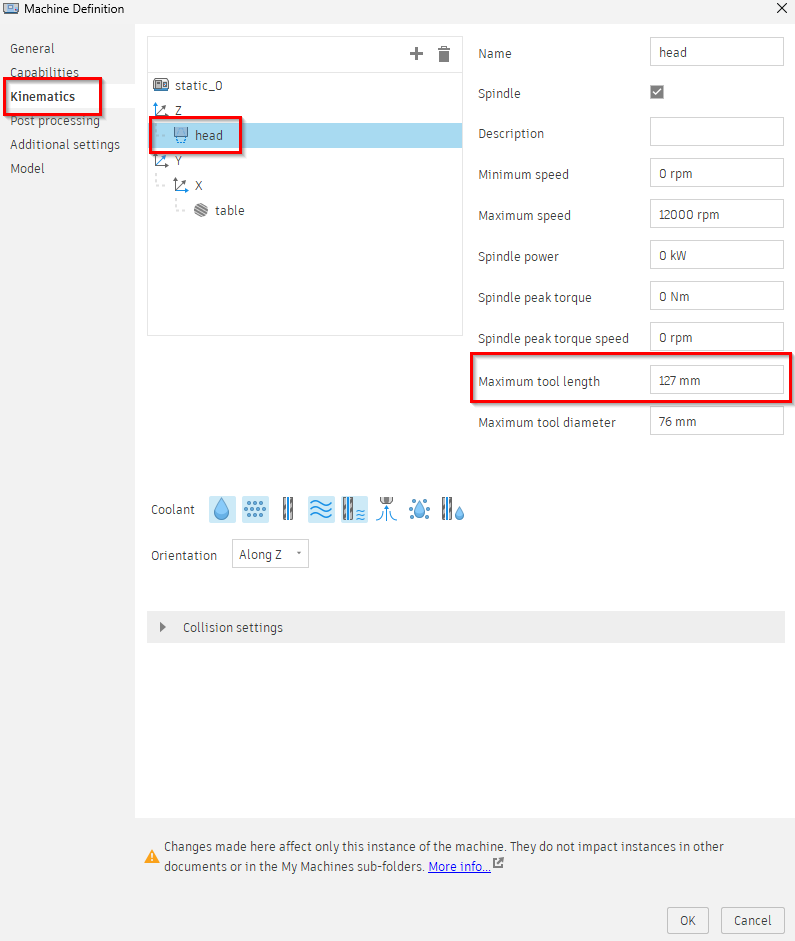Open the Post processing page
This screenshot has height=941, width=795.
[55, 121]
